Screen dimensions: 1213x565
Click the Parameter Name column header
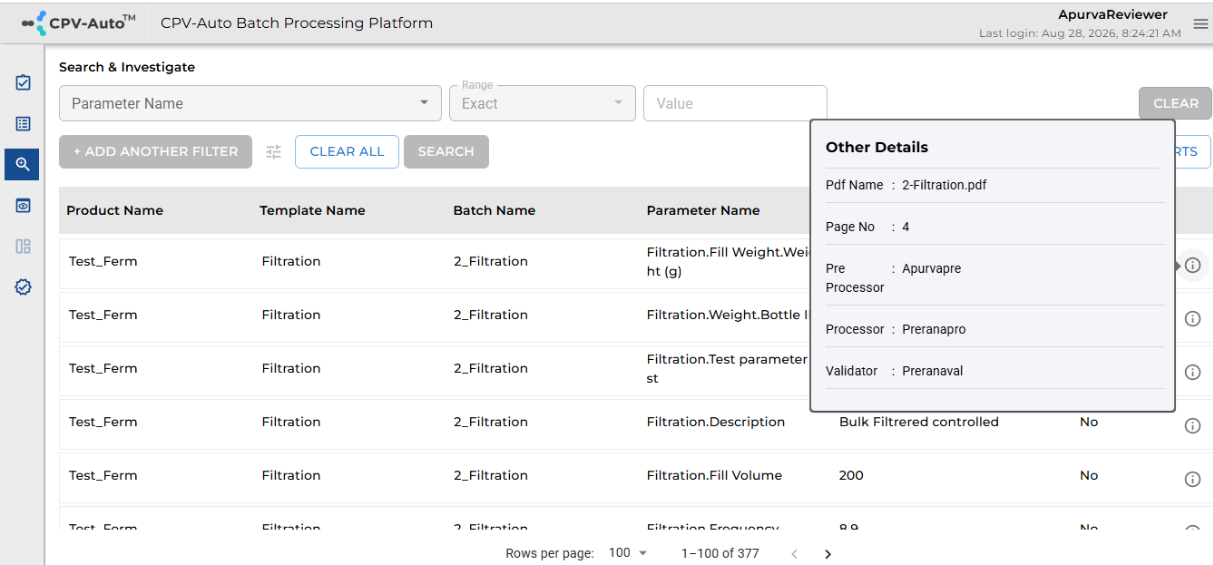tap(703, 211)
